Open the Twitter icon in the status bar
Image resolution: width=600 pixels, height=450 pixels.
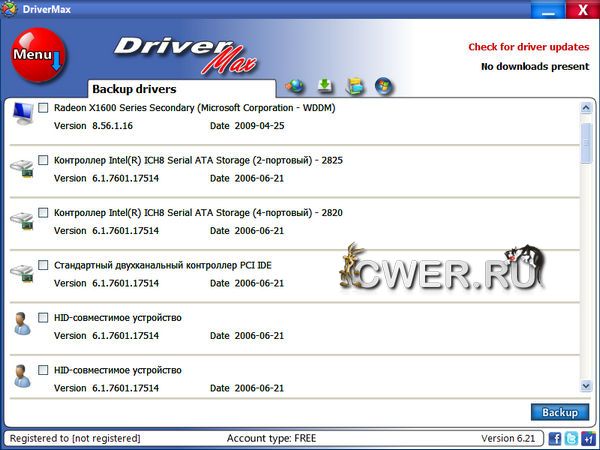click(x=571, y=438)
